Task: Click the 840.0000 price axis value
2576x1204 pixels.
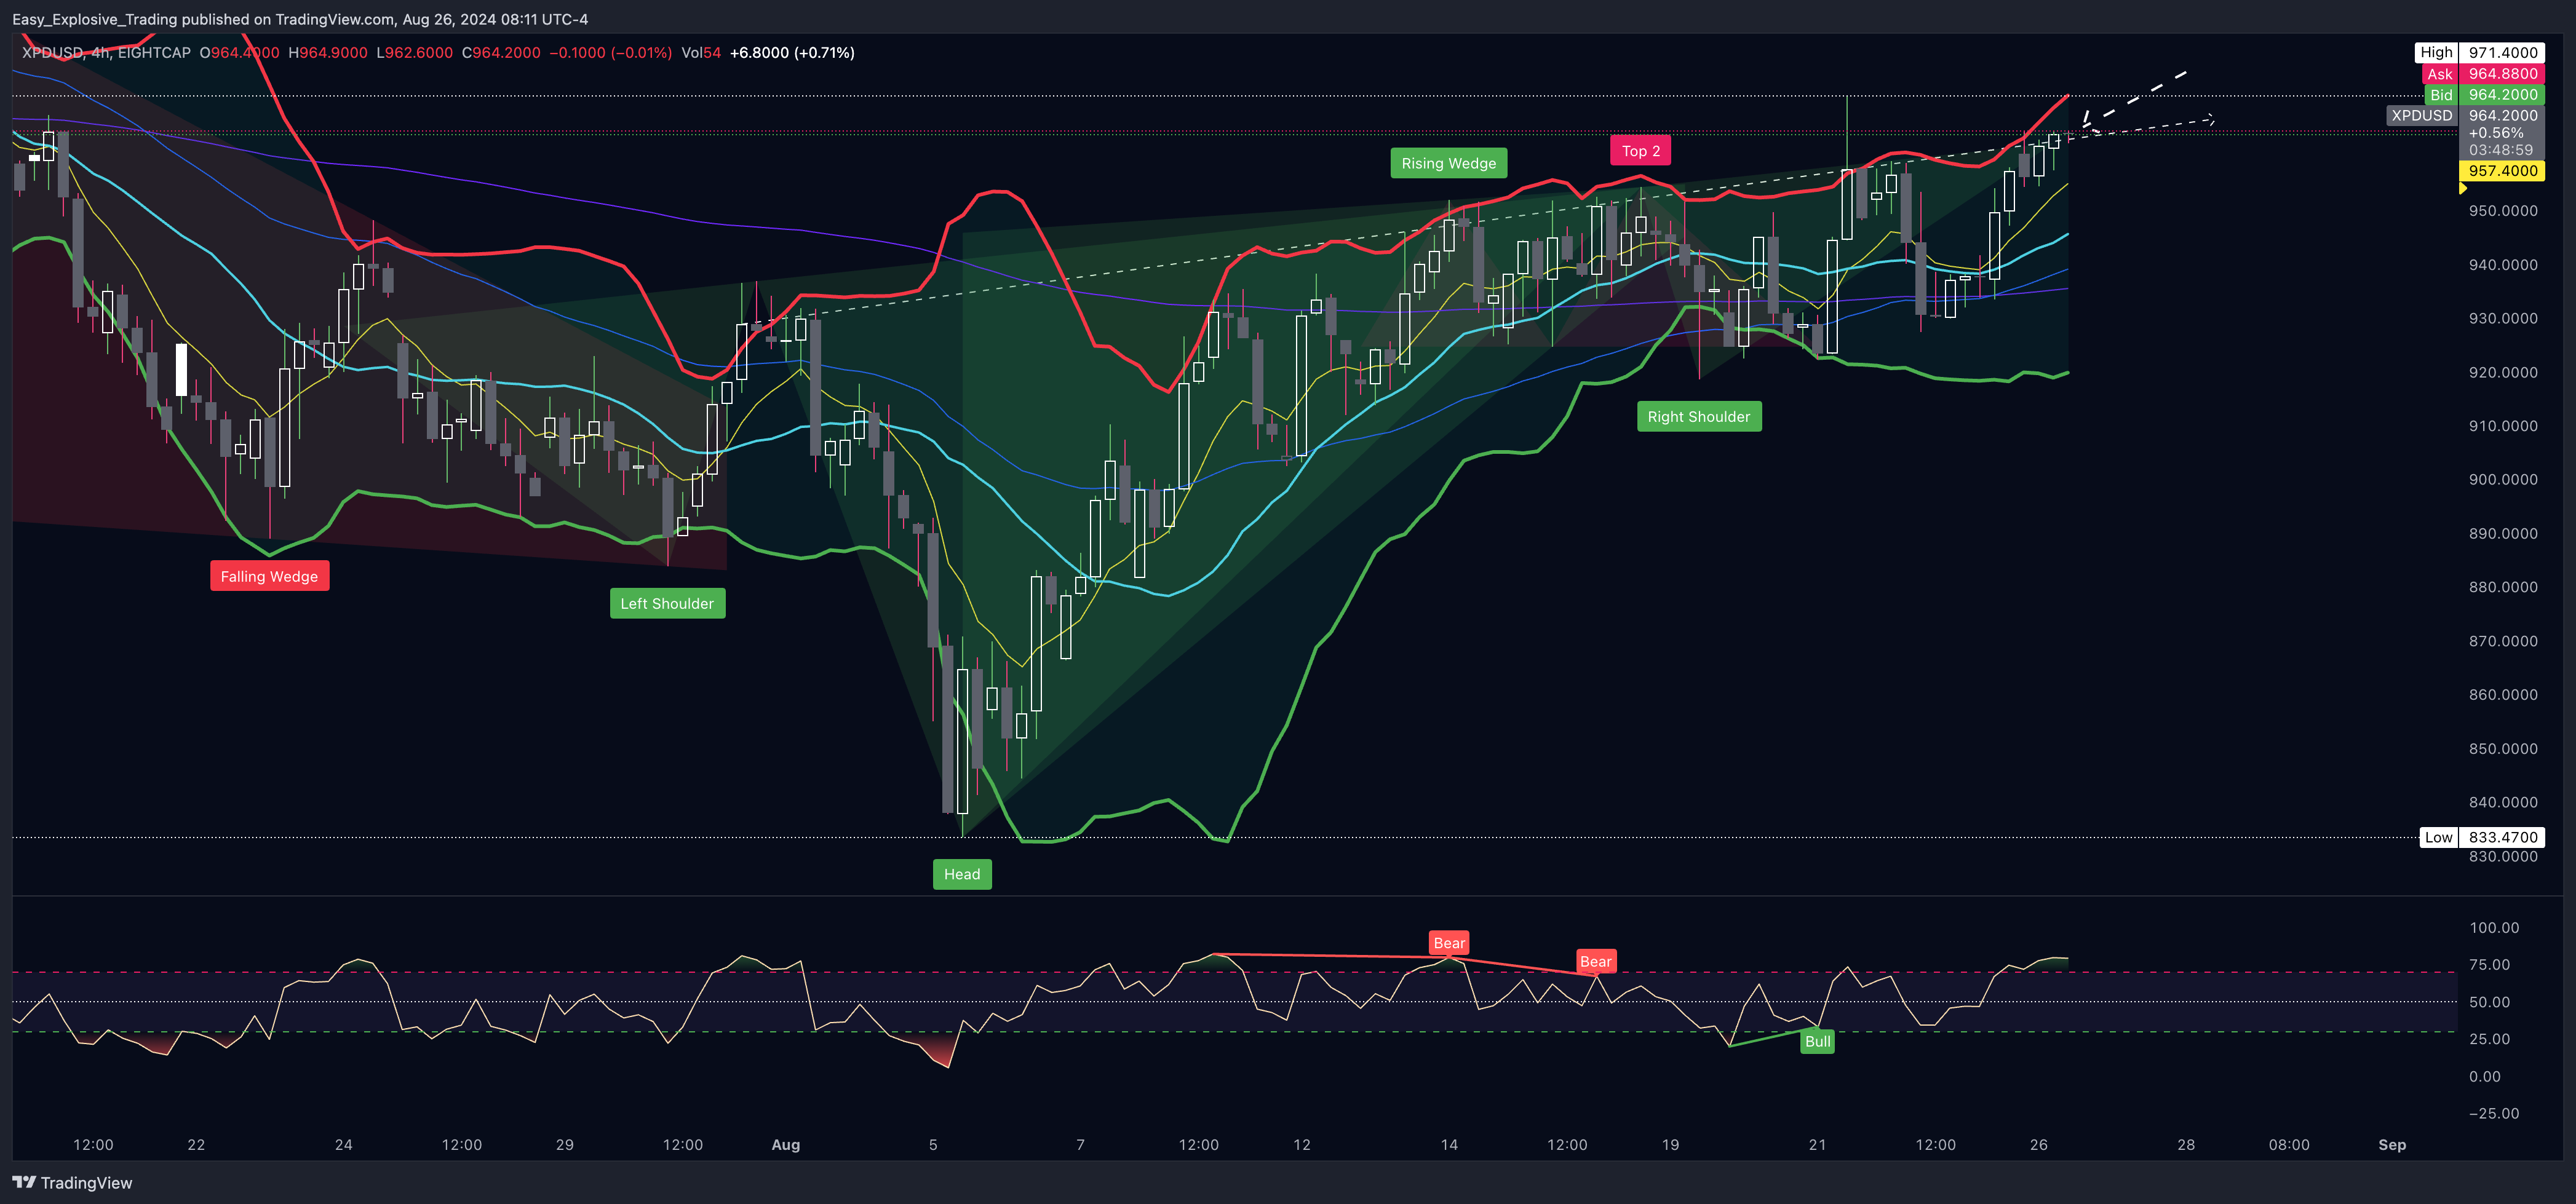Action: point(2503,802)
